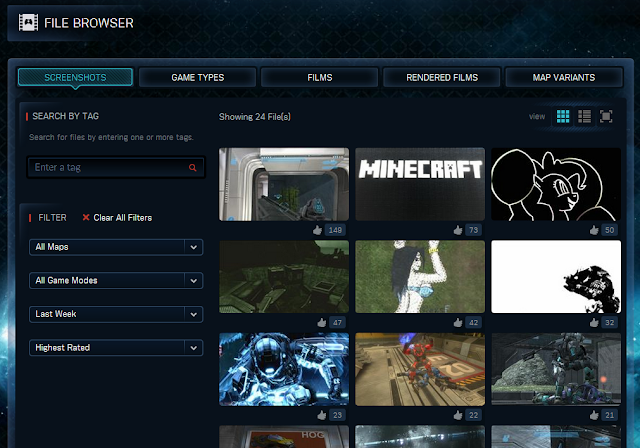Click the search magnifier icon in tag field
Image resolution: width=640 pixels, height=448 pixels.
(x=192, y=168)
